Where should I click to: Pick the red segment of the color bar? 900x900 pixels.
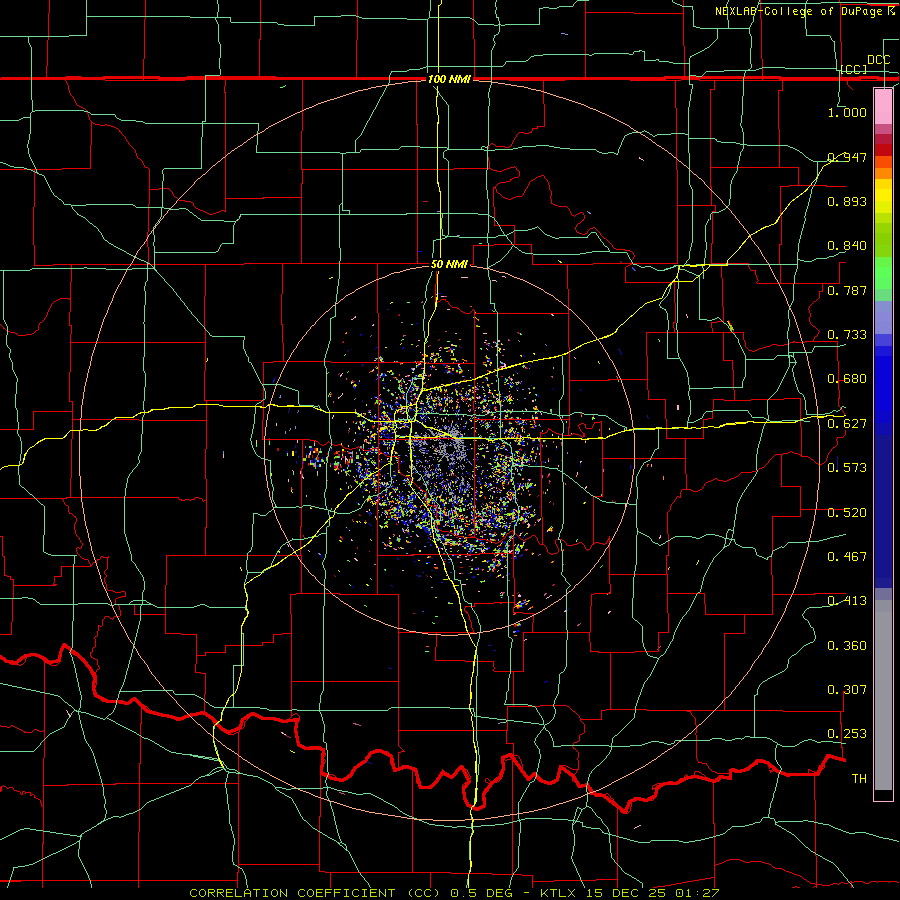point(883,150)
